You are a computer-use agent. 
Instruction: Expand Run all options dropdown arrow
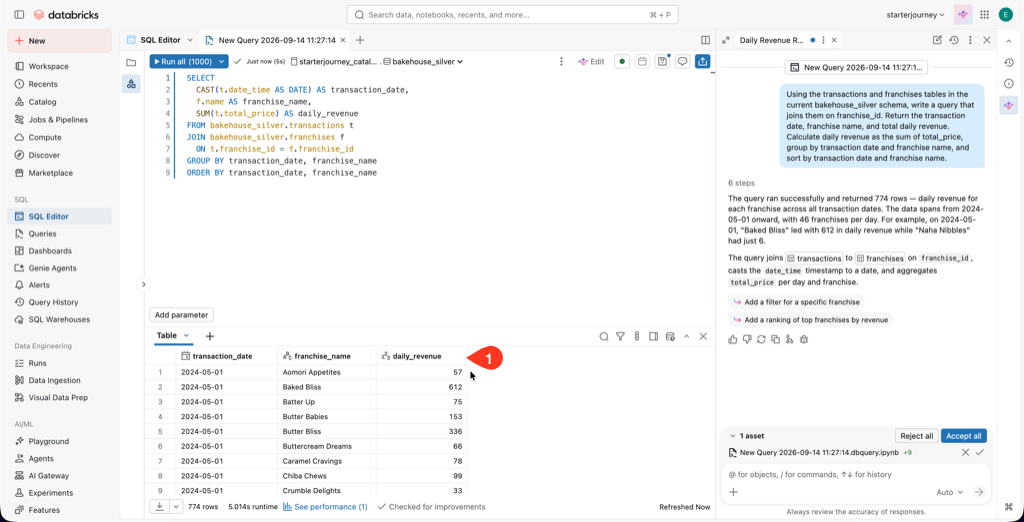coord(222,61)
